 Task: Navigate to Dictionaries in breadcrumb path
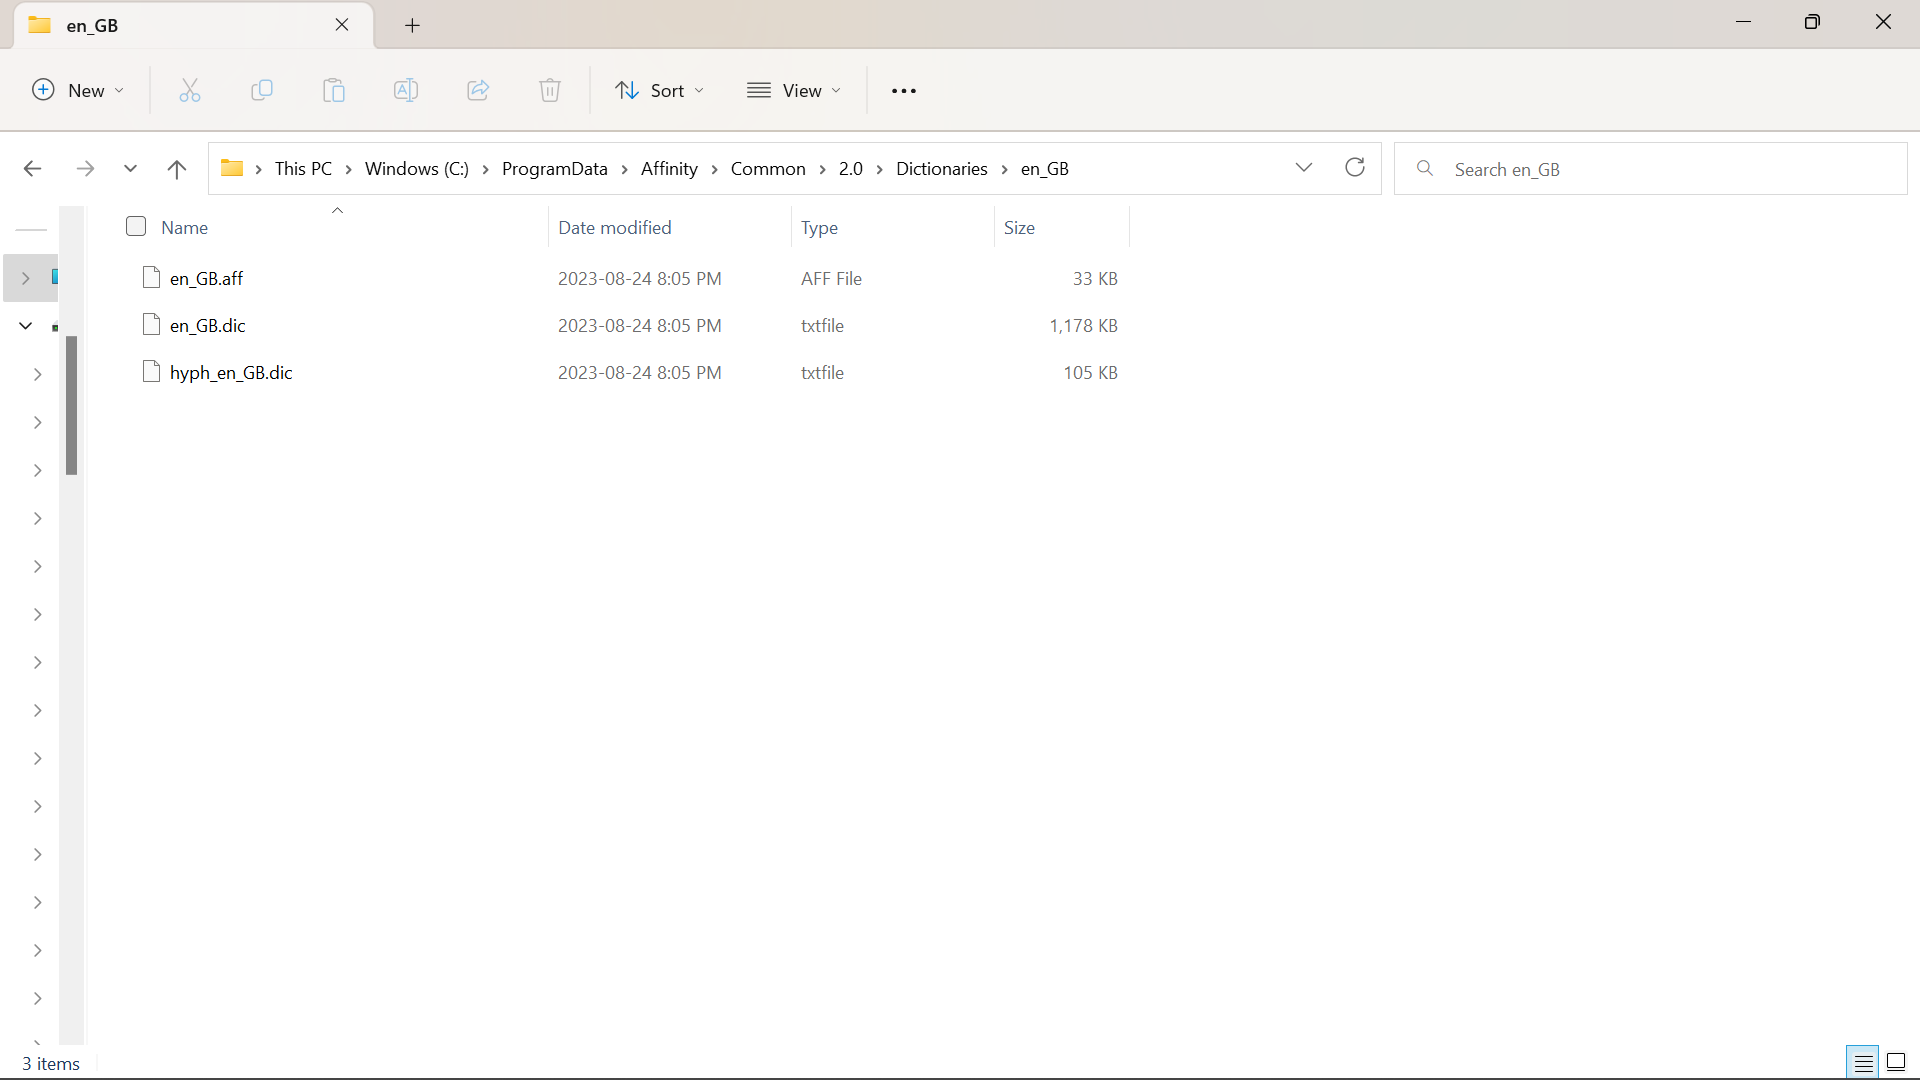click(941, 169)
